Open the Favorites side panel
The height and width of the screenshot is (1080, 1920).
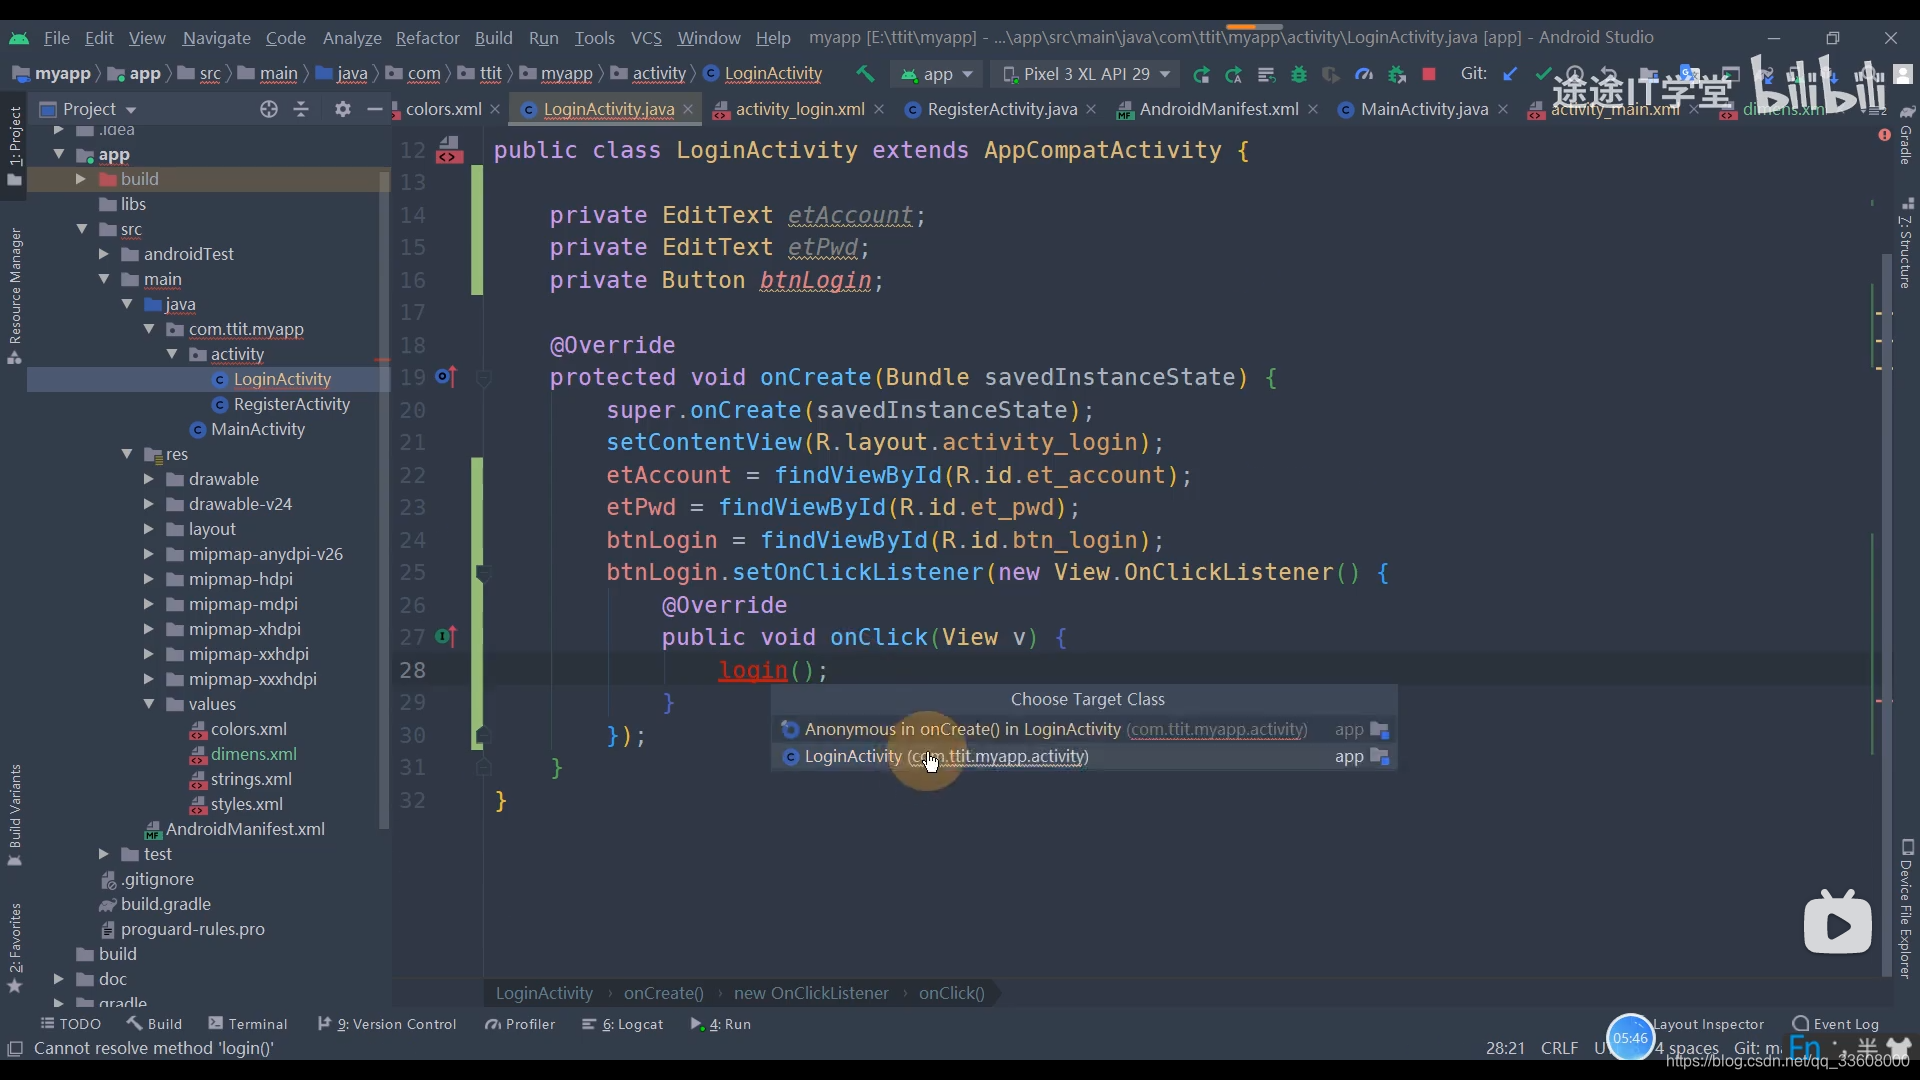point(15,948)
